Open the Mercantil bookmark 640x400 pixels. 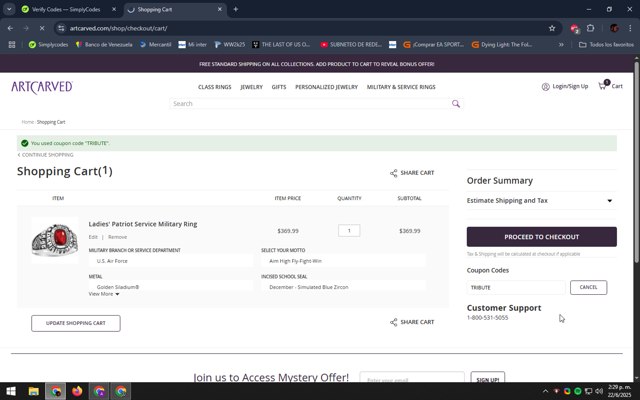(x=156, y=44)
